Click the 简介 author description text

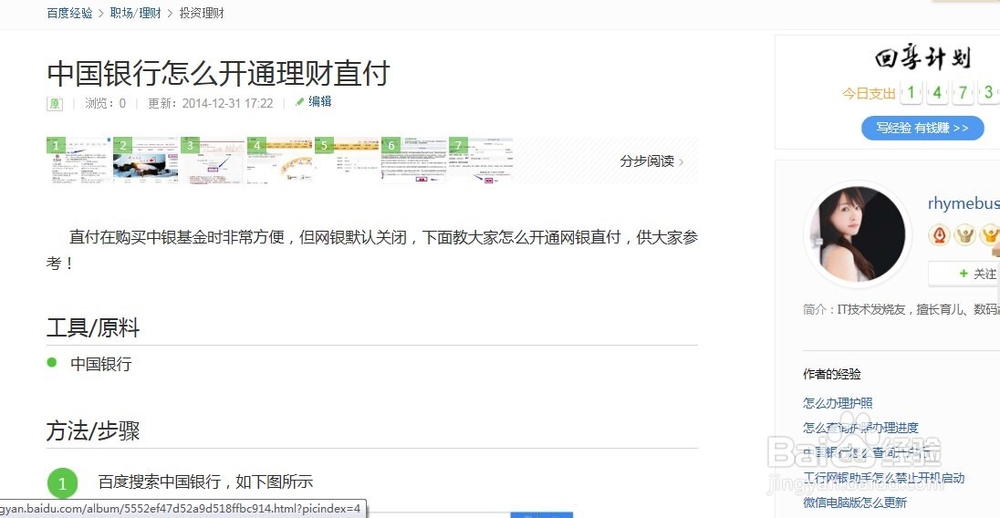(x=901, y=309)
